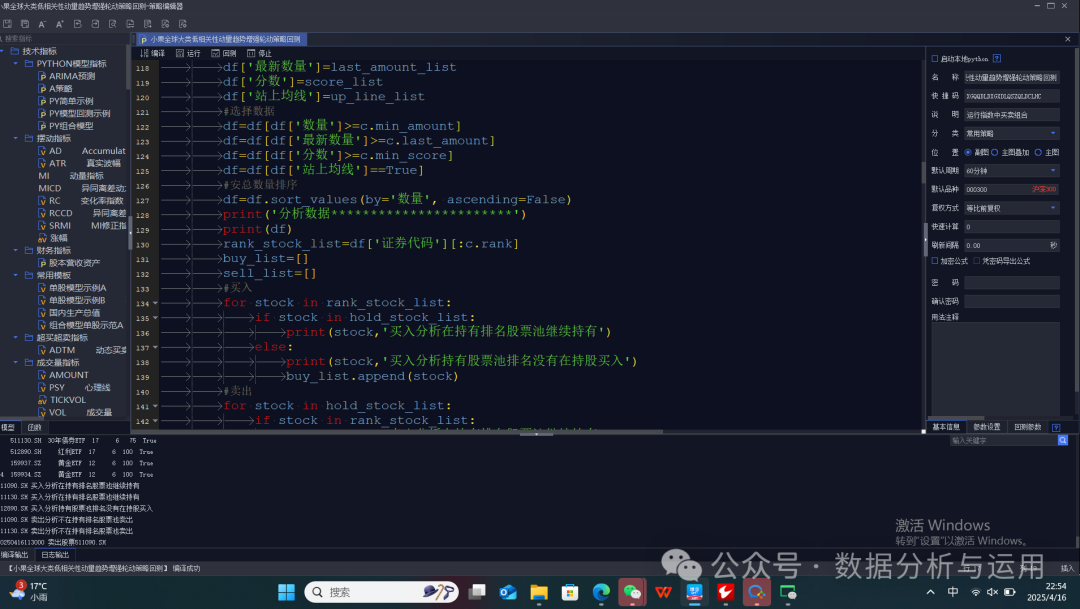
Task: Stop execution with the 停止 button
Action: pos(260,53)
